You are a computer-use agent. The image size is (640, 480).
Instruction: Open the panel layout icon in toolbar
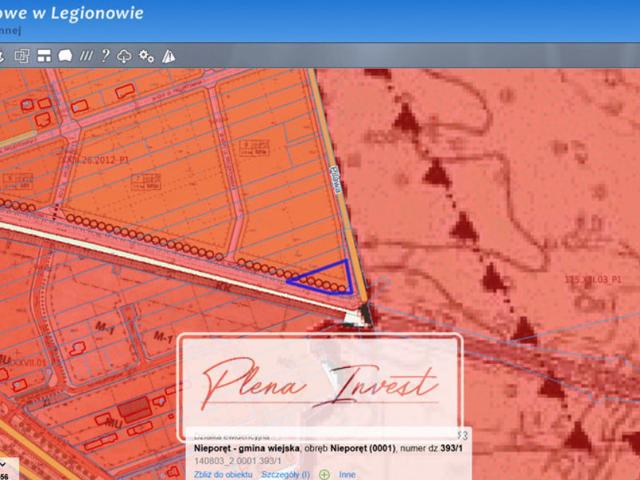pyautogui.click(x=44, y=56)
